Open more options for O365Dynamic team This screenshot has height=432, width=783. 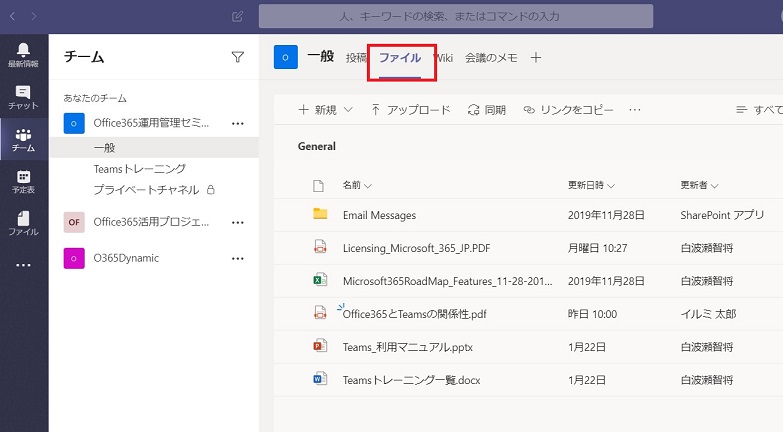click(x=238, y=258)
